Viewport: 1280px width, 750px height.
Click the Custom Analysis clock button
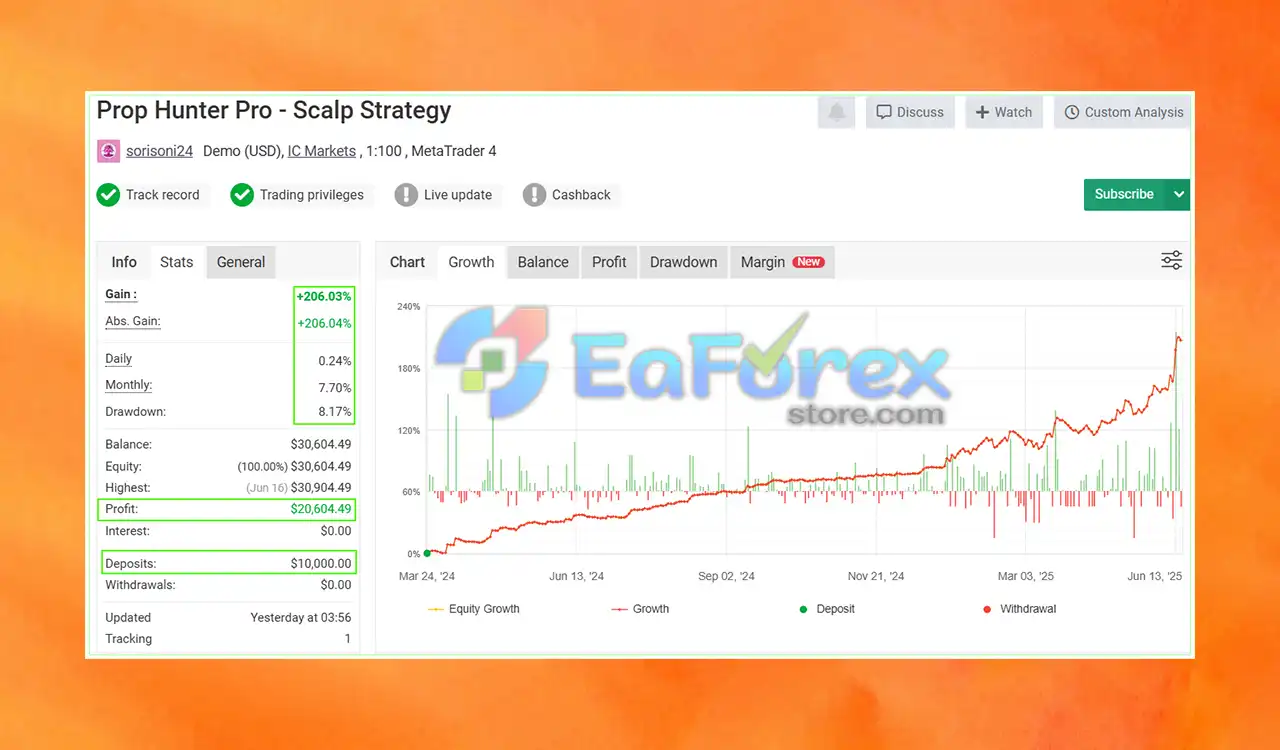coord(1123,112)
